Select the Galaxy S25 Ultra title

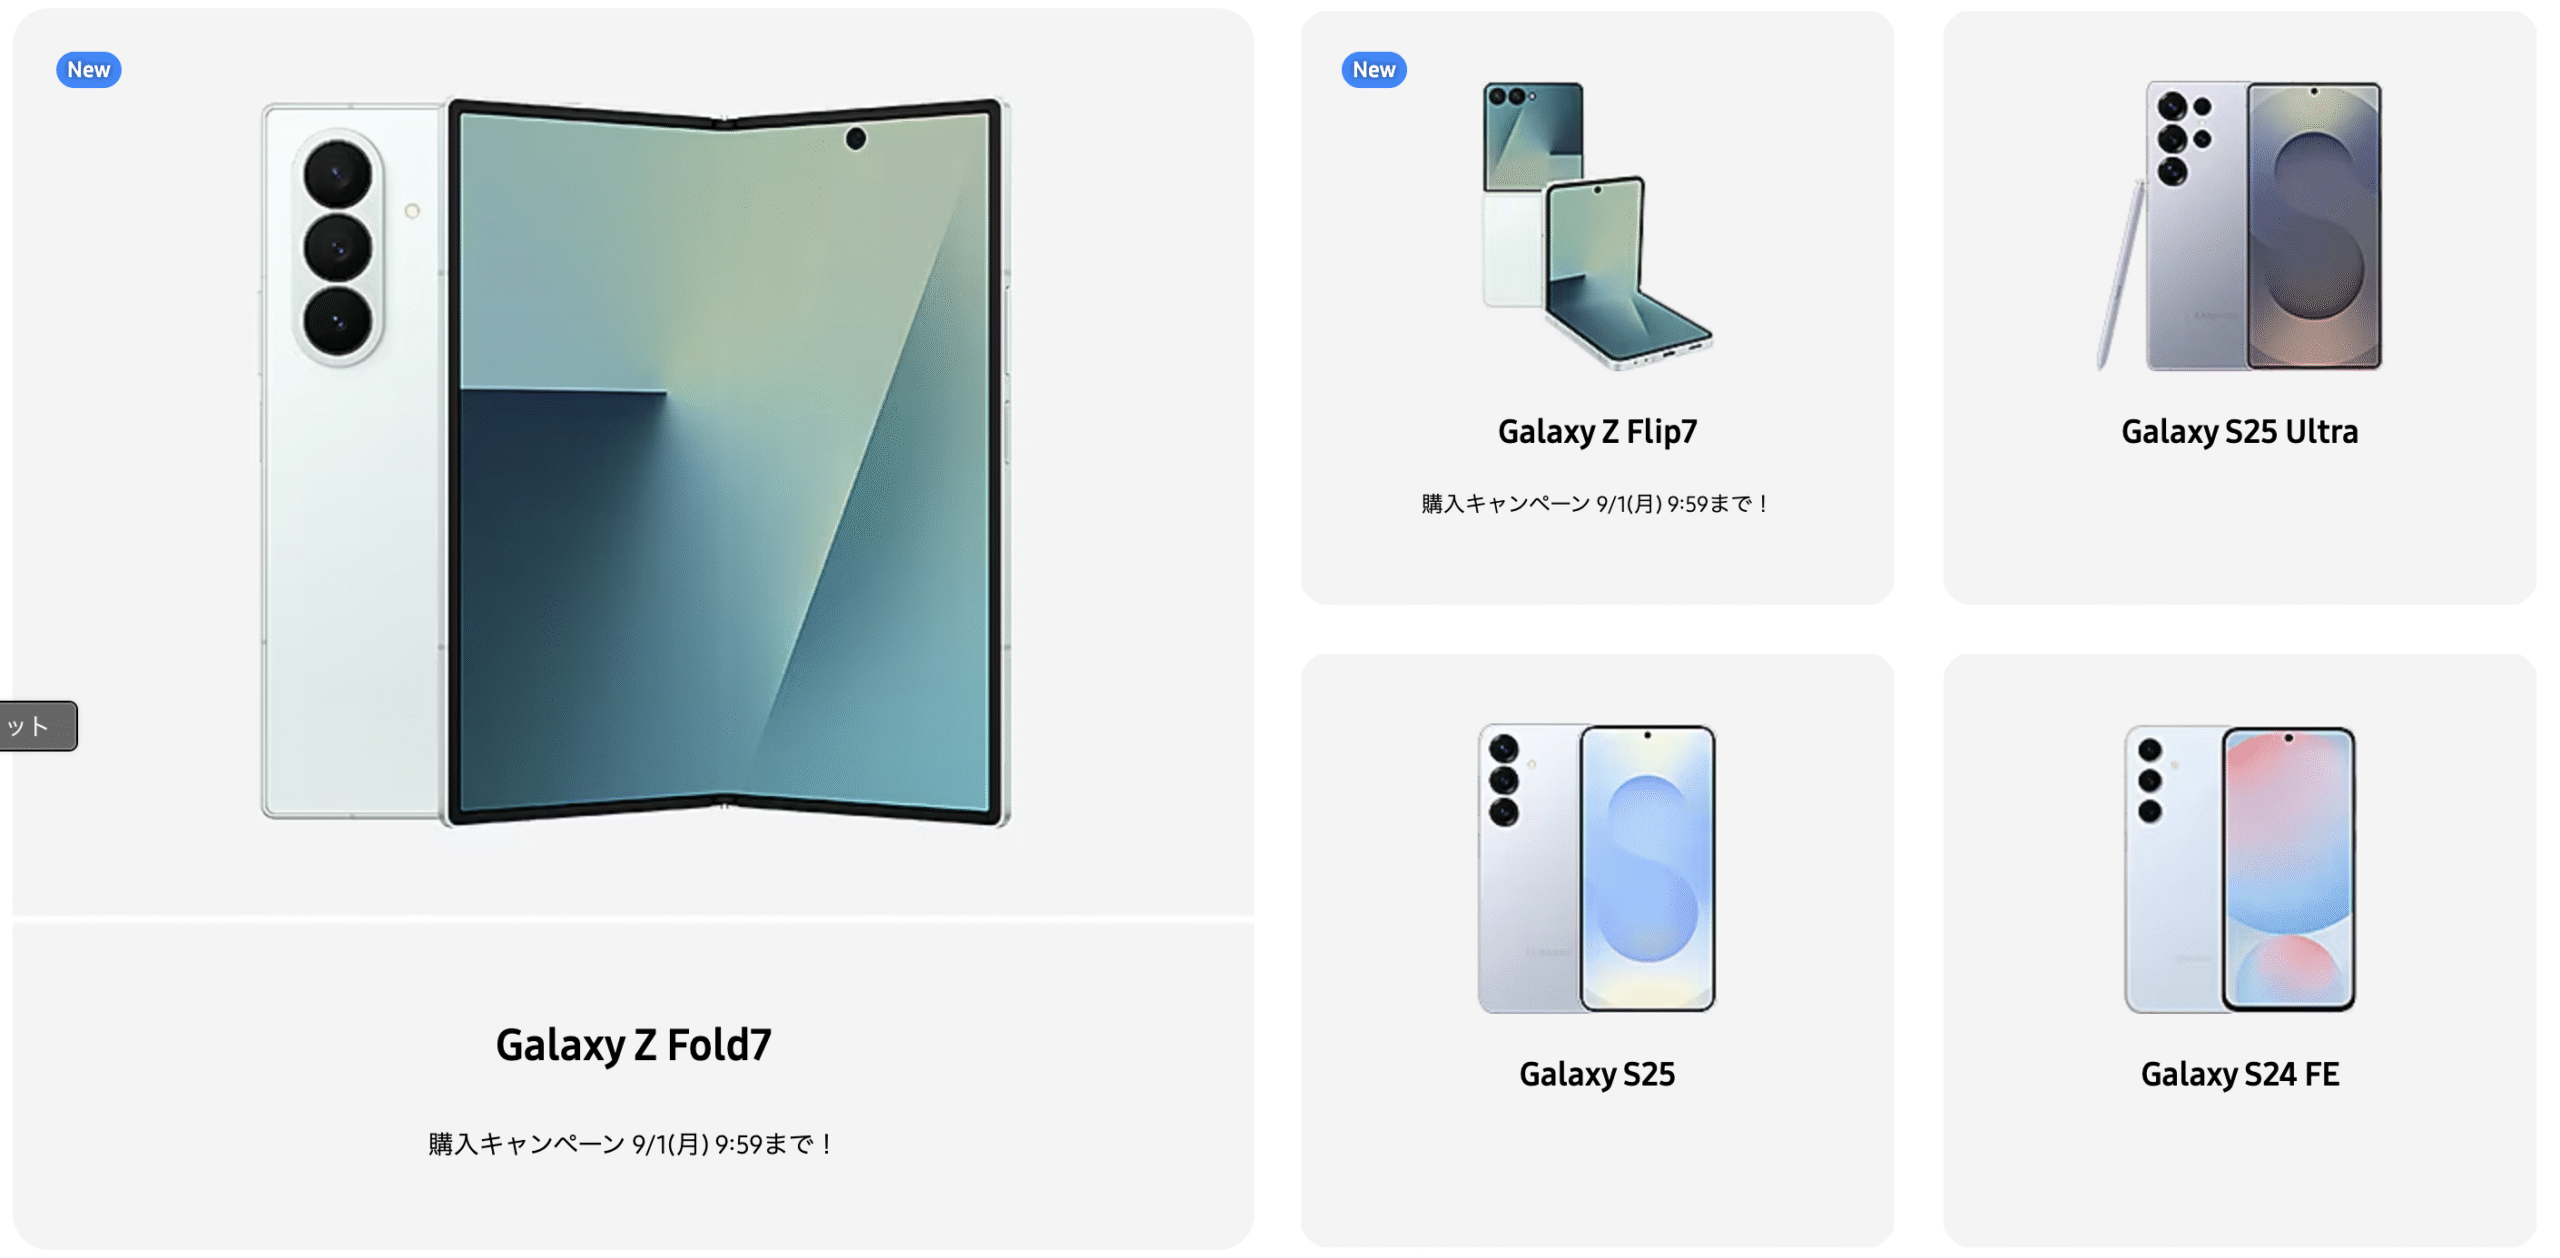pyautogui.click(x=2239, y=432)
